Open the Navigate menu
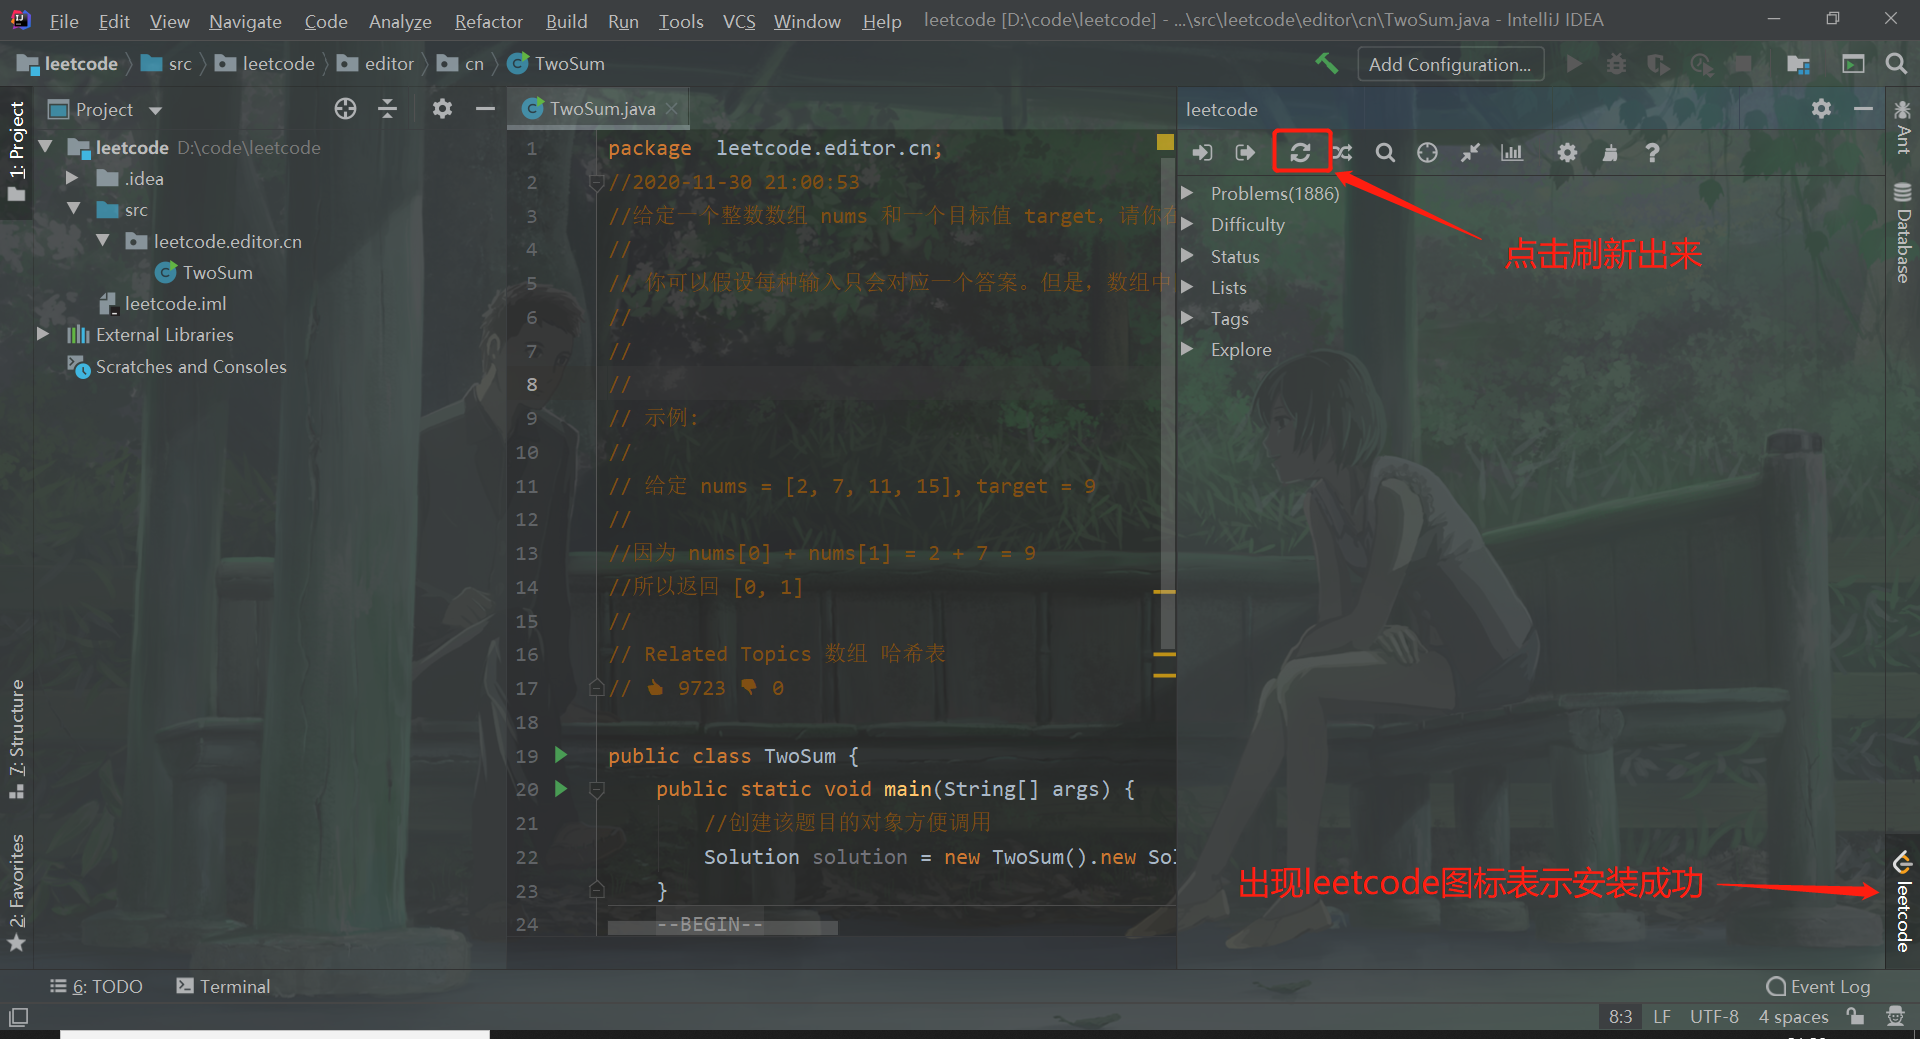Screen dimensions: 1920x1039 pos(244,21)
